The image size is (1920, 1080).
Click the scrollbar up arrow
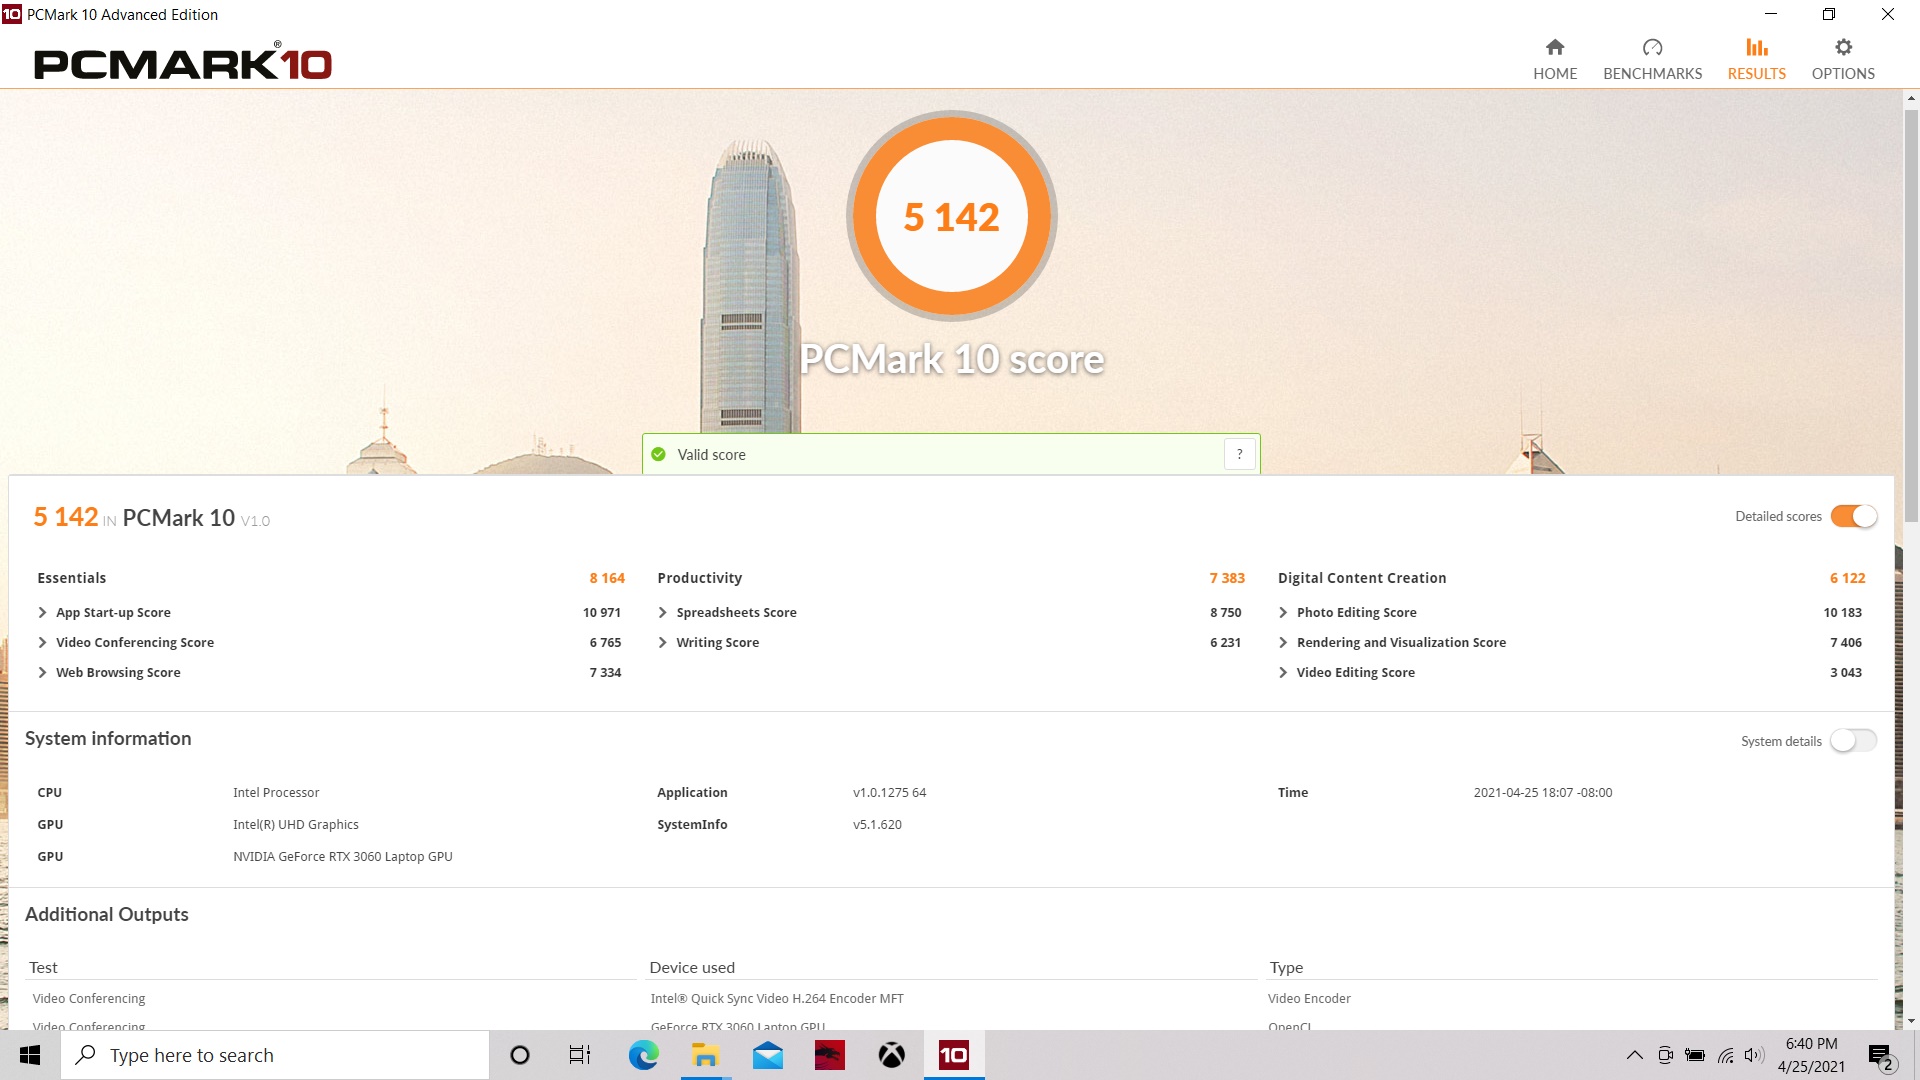point(1911,98)
